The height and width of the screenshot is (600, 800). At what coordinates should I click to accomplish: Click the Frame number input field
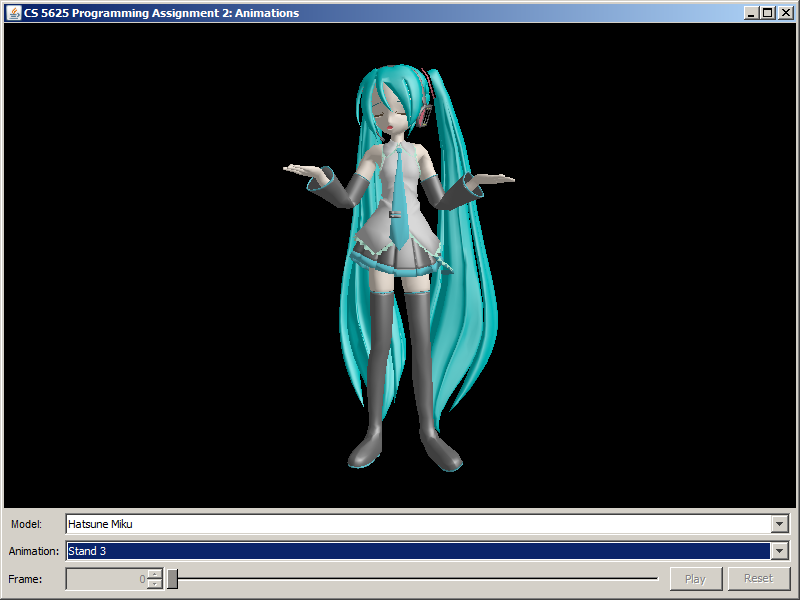click(x=106, y=579)
